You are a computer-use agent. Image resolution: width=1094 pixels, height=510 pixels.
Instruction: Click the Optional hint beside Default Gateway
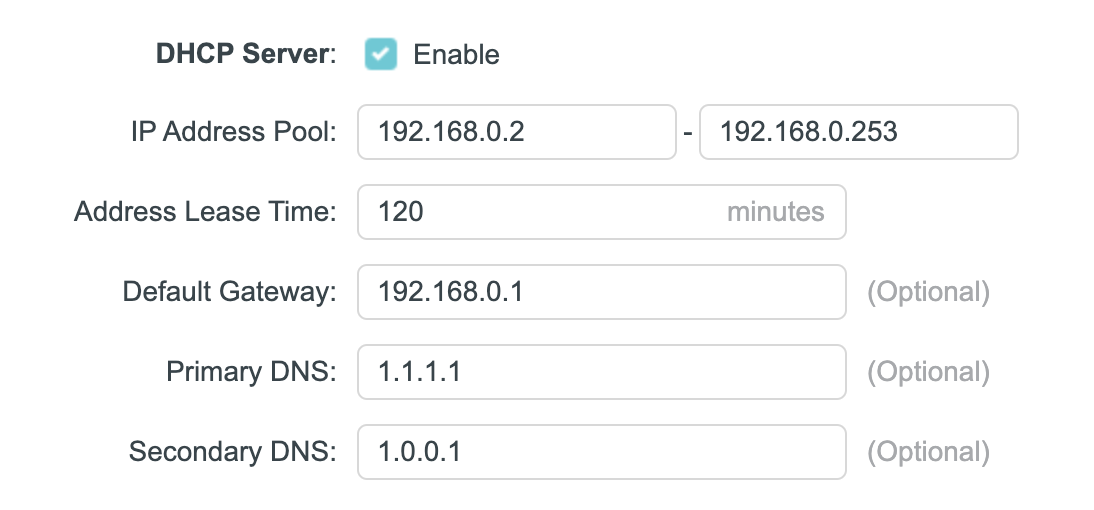click(928, 292)
